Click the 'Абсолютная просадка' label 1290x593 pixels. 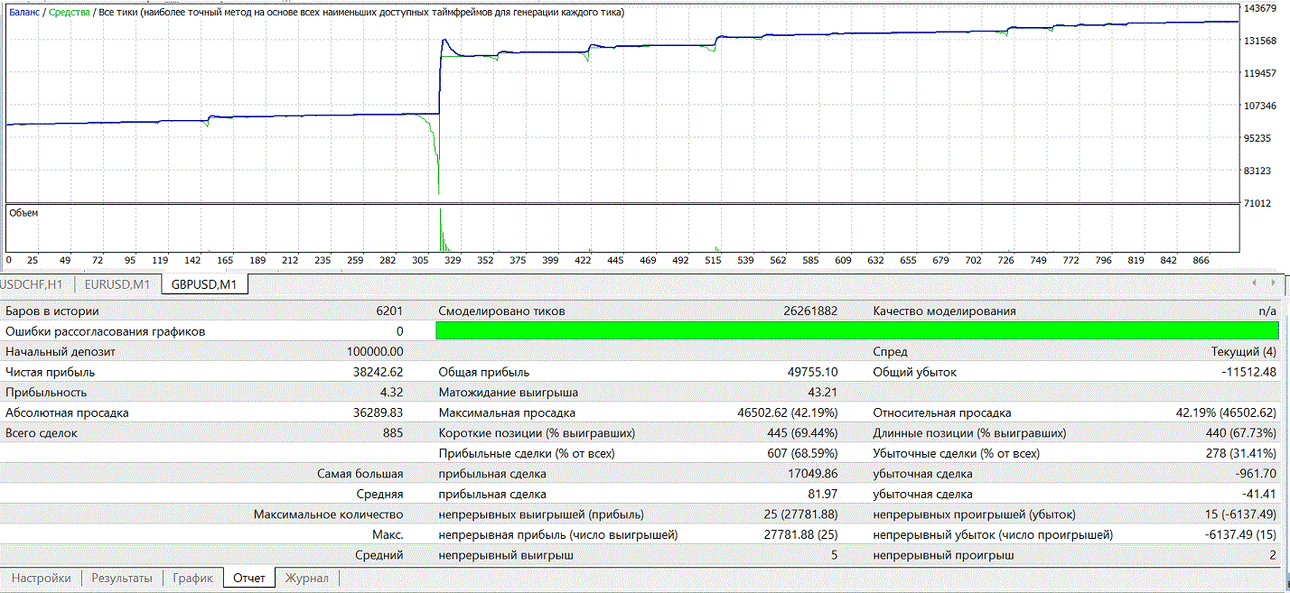click(x=67, y=412)
